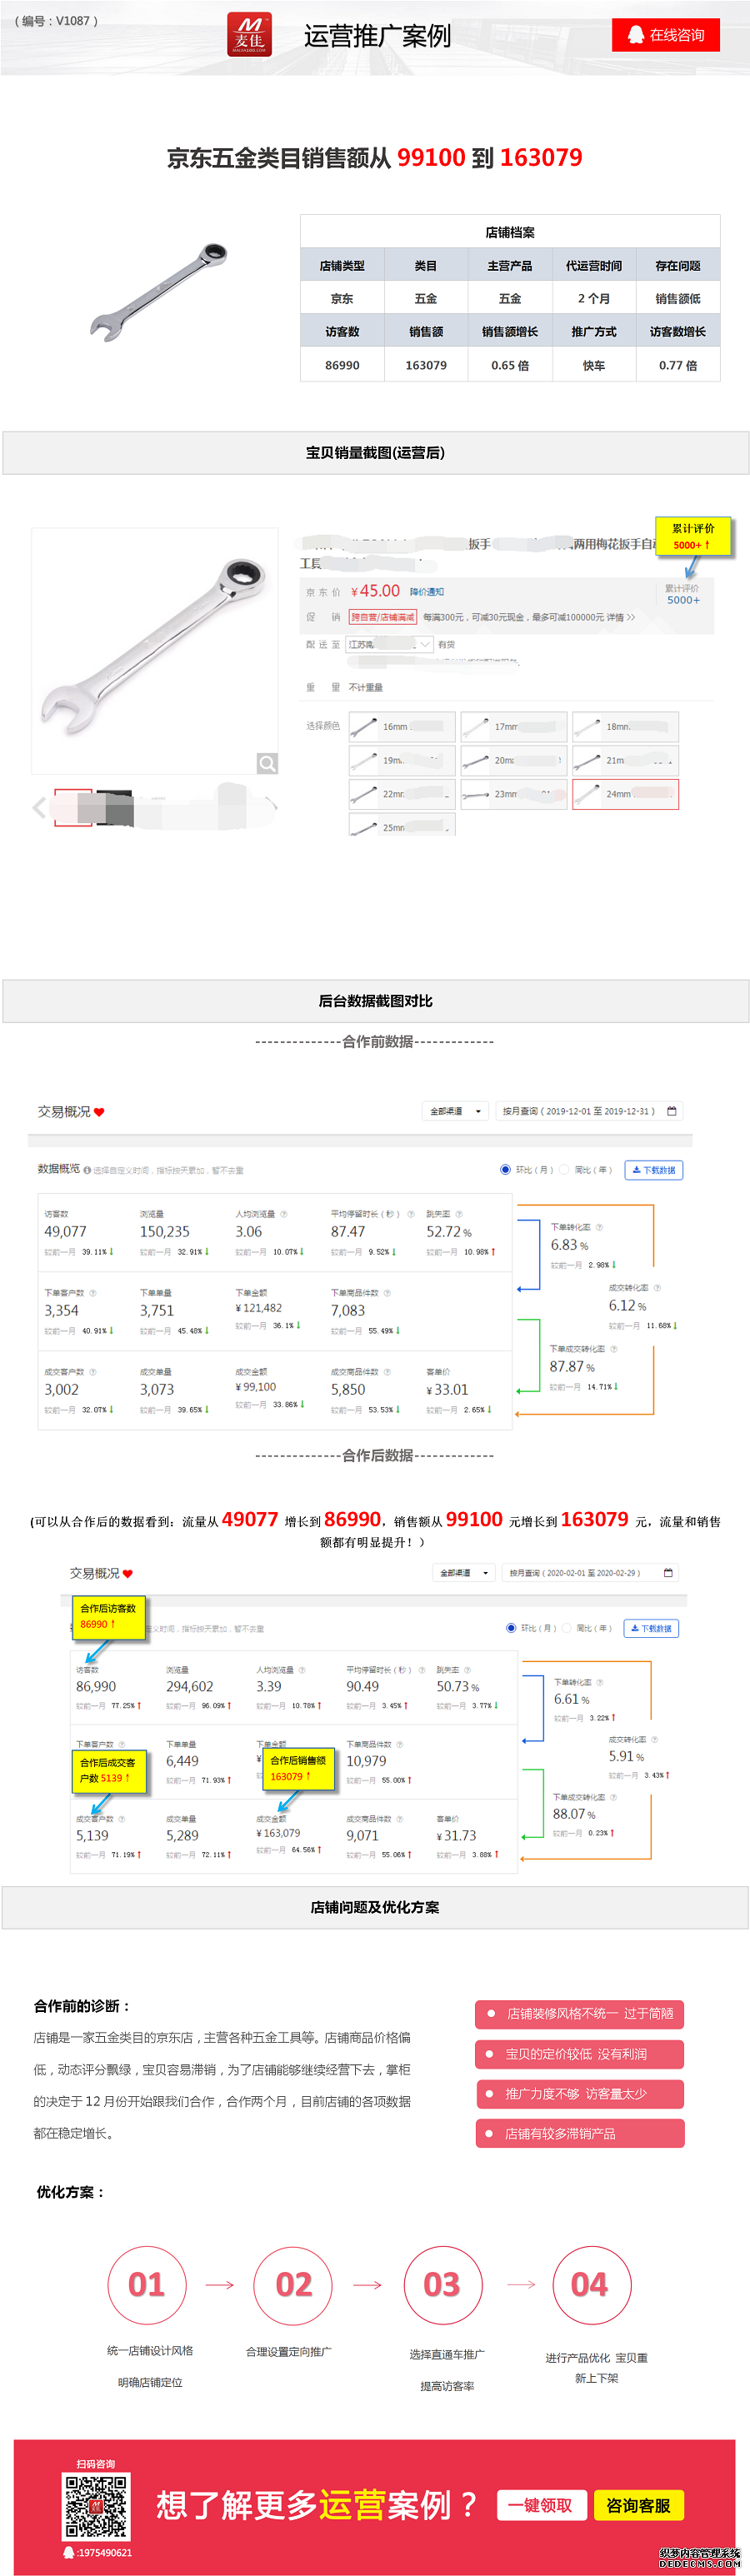Click the 降价通知 link beside the price

pos(427,592)
